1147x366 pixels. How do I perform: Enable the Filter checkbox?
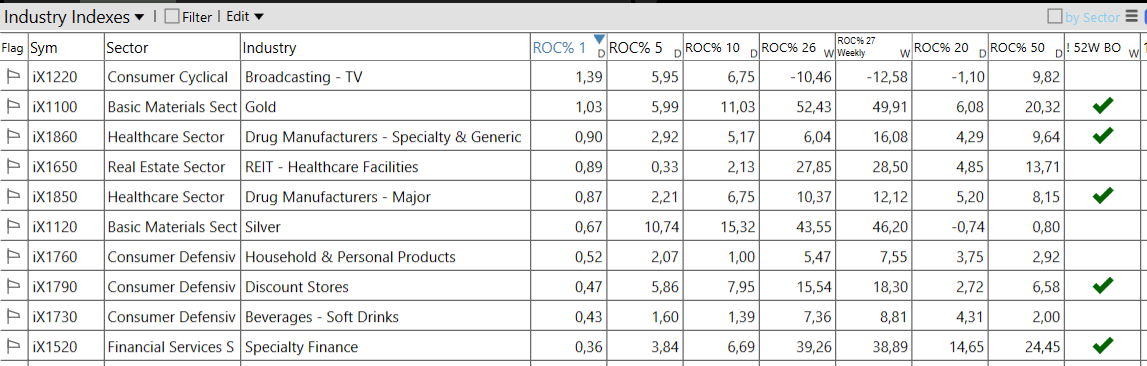coord(172,17)
